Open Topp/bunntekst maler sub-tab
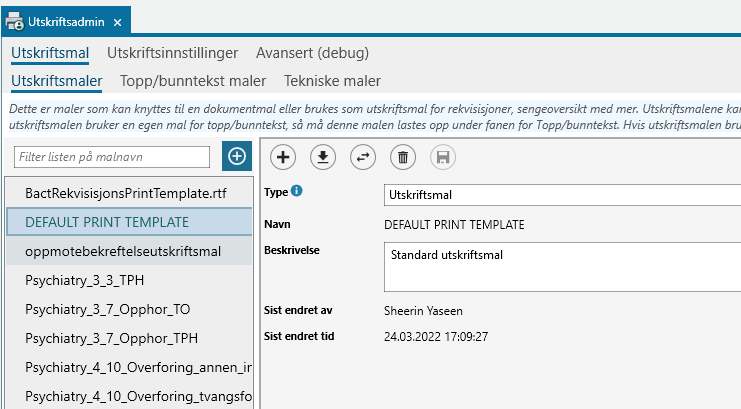 pos(193,81)
